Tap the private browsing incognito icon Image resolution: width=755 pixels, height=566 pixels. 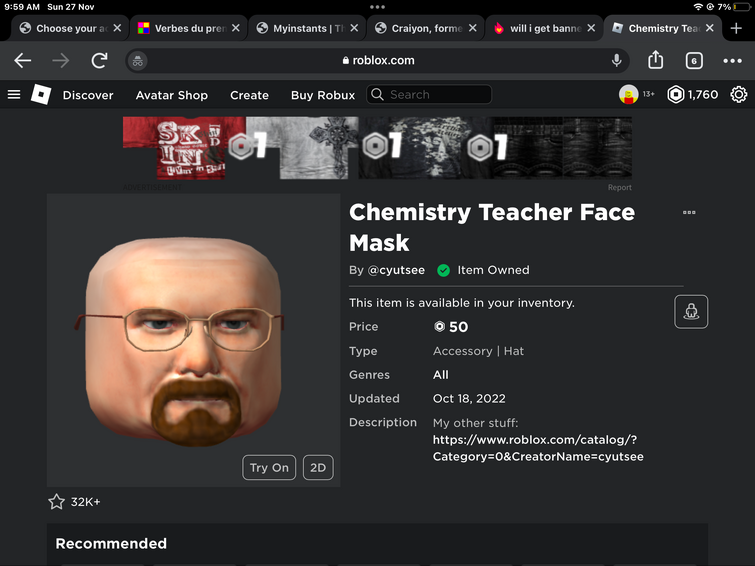pyautogui.click(x=138, y=61)
